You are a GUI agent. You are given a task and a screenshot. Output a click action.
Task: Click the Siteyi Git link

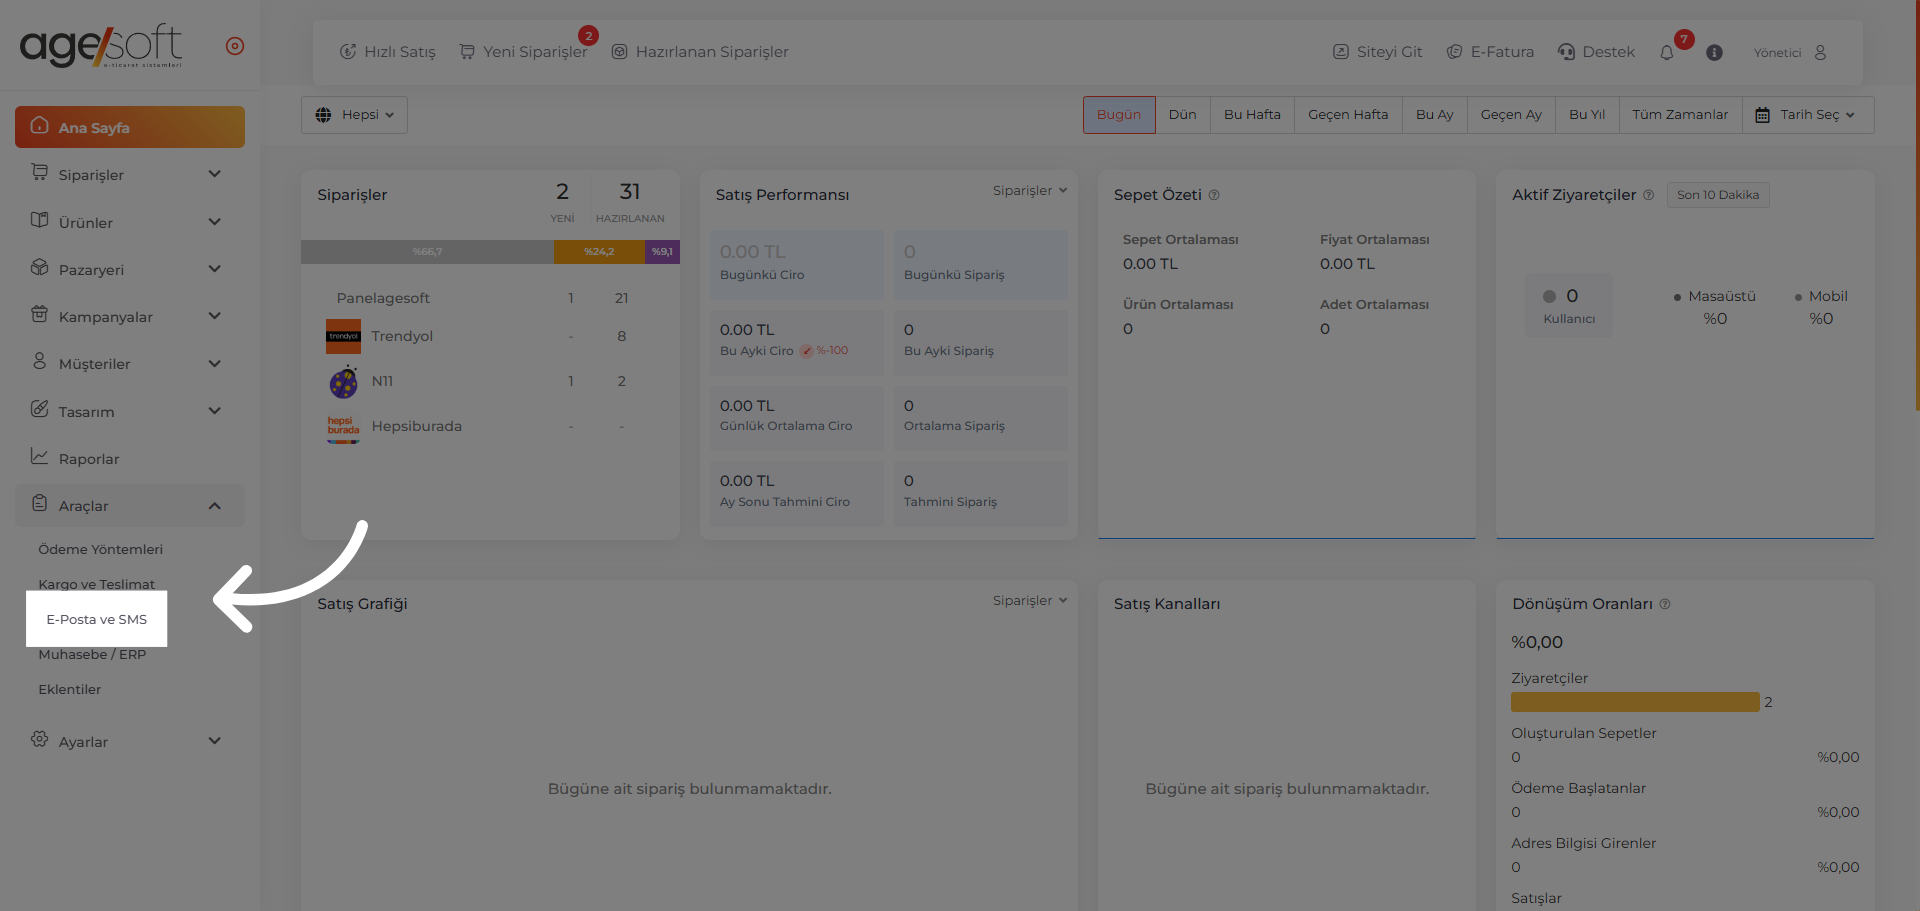pyautogui.click(x=1377, y=52)
